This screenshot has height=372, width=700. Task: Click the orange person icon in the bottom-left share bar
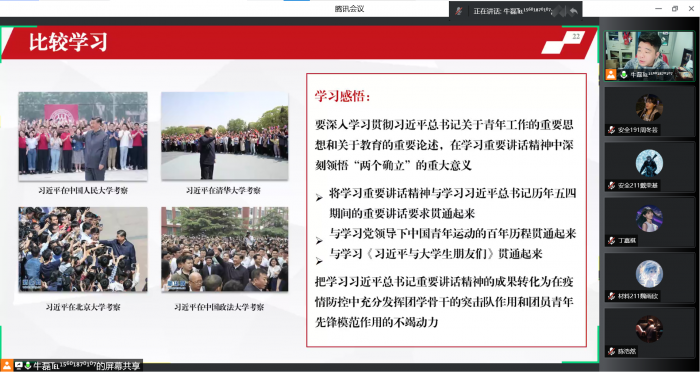point(7,365)
